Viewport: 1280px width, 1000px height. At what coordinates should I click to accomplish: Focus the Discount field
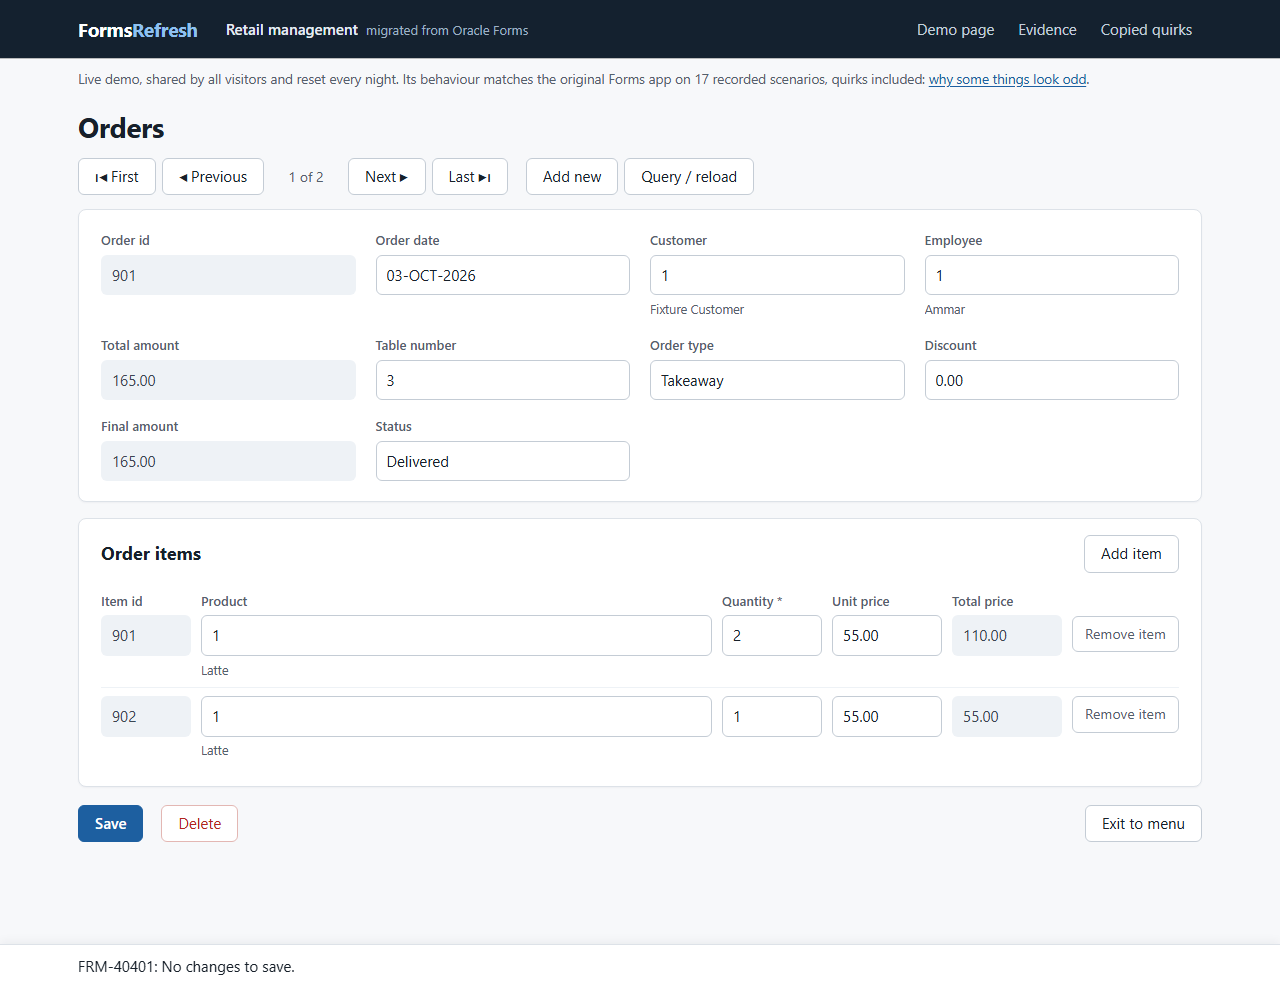pyautogui.click(x=1052, y=380)
